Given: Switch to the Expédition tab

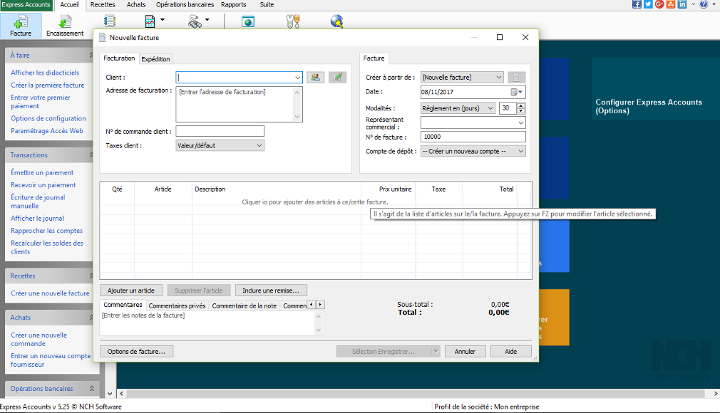Looking at the screenshot, I should 156,59.
